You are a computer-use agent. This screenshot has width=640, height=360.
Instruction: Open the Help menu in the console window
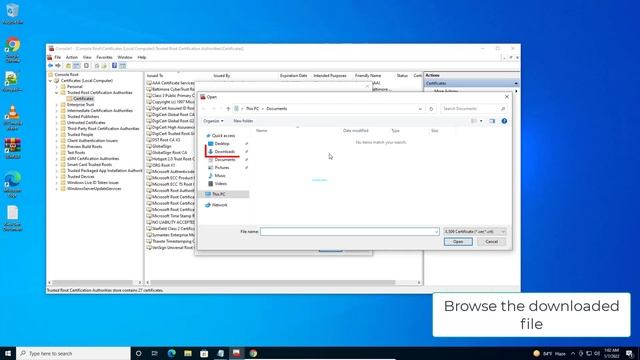click(142, 58)
